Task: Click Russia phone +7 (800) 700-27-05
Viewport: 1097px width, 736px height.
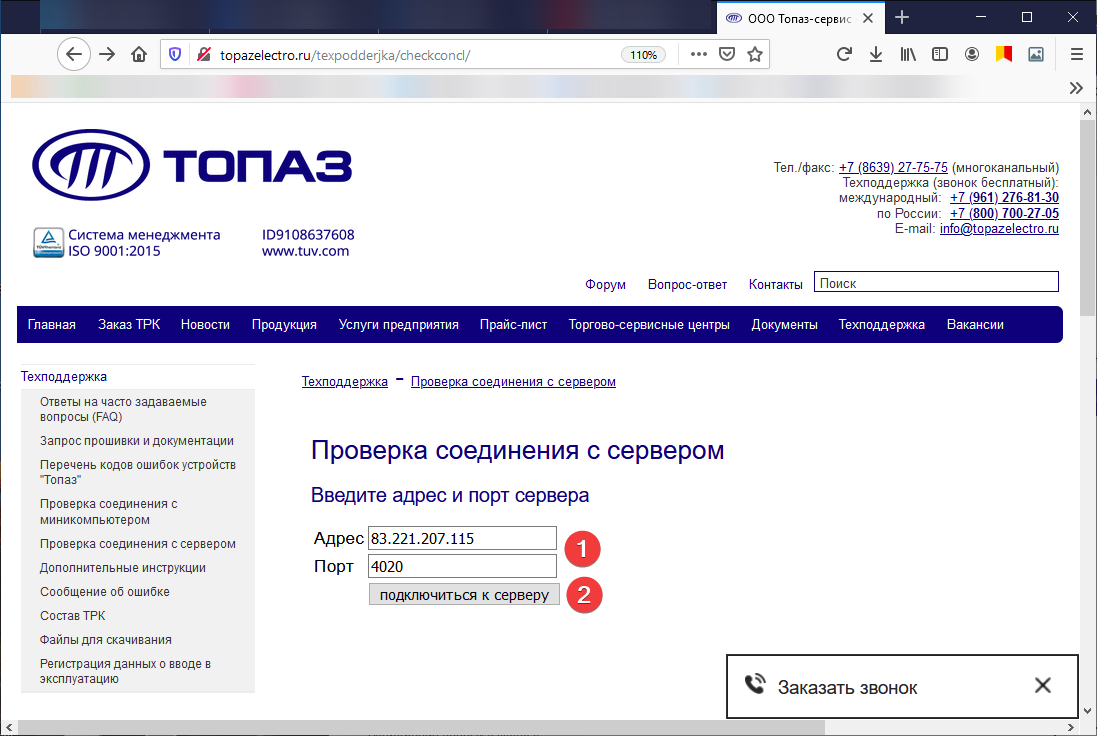Action: click(1004, 213)
